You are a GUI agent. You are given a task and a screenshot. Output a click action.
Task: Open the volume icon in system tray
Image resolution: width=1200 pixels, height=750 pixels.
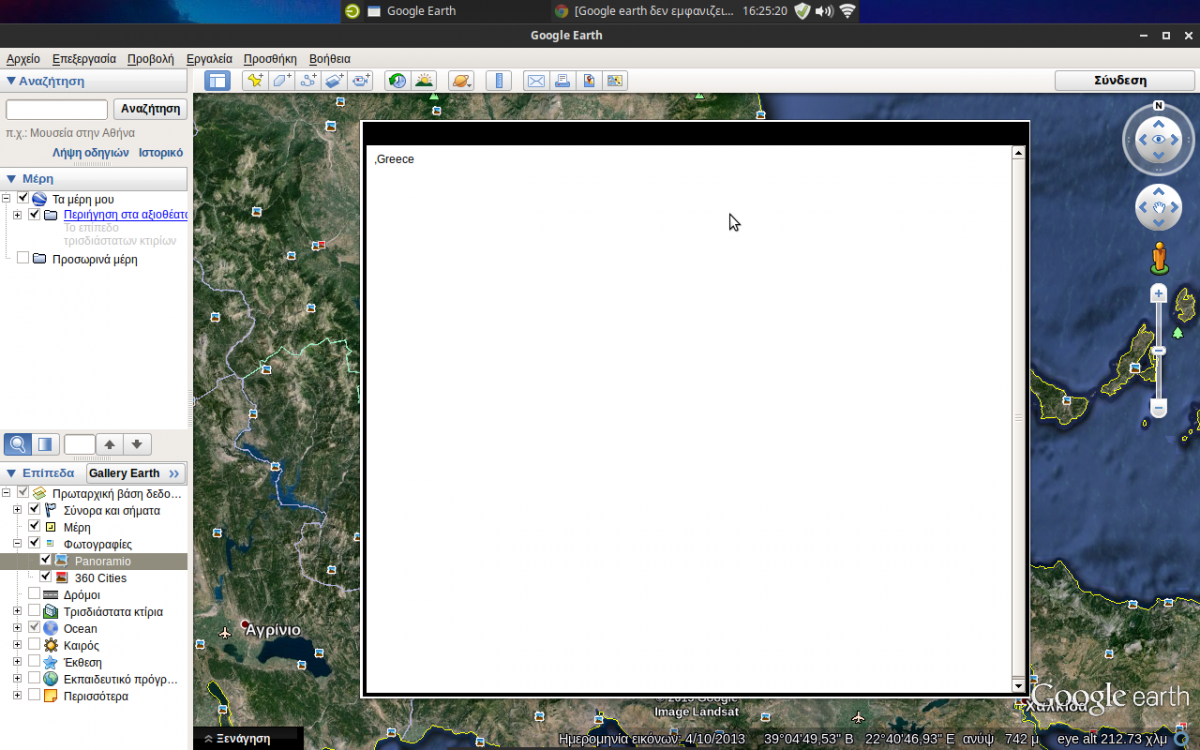pos(824,11)
